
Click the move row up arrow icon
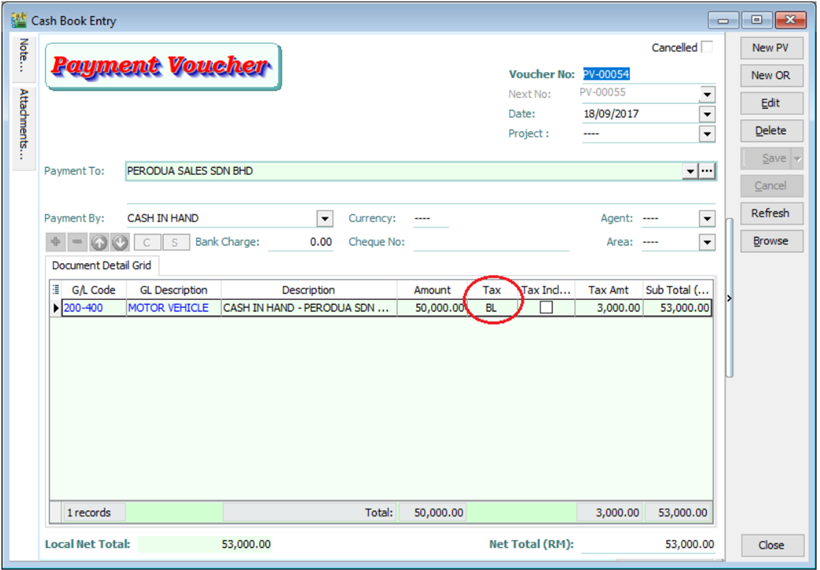pyautogui.click(x=99, y=242)
